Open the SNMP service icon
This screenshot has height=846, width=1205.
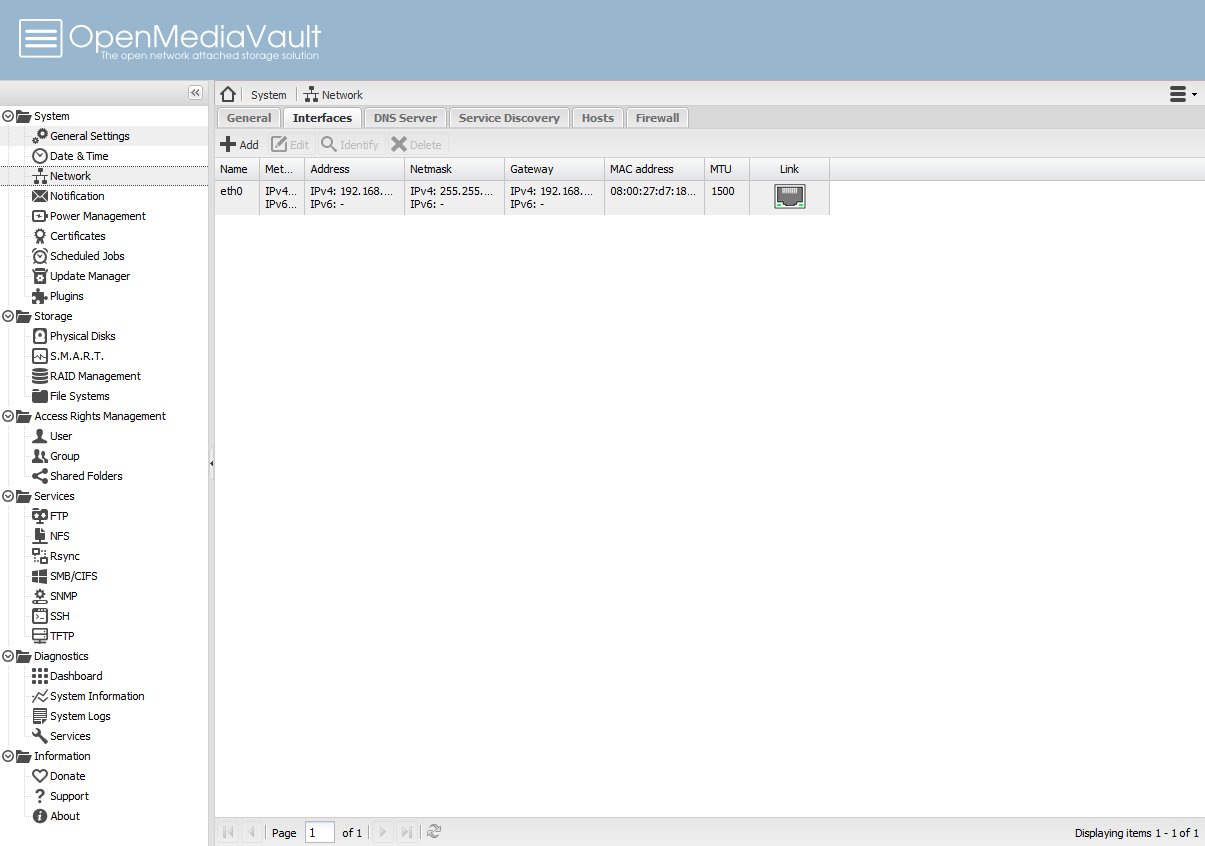[40, 596]
